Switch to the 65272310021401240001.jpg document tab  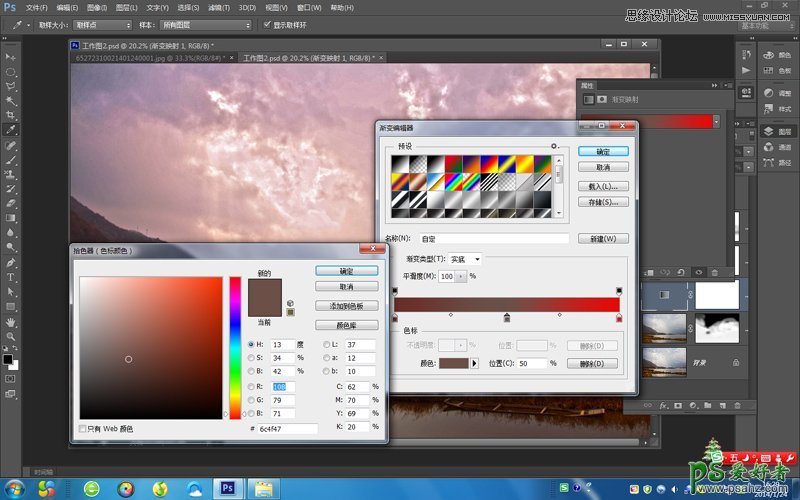(152, 59)
